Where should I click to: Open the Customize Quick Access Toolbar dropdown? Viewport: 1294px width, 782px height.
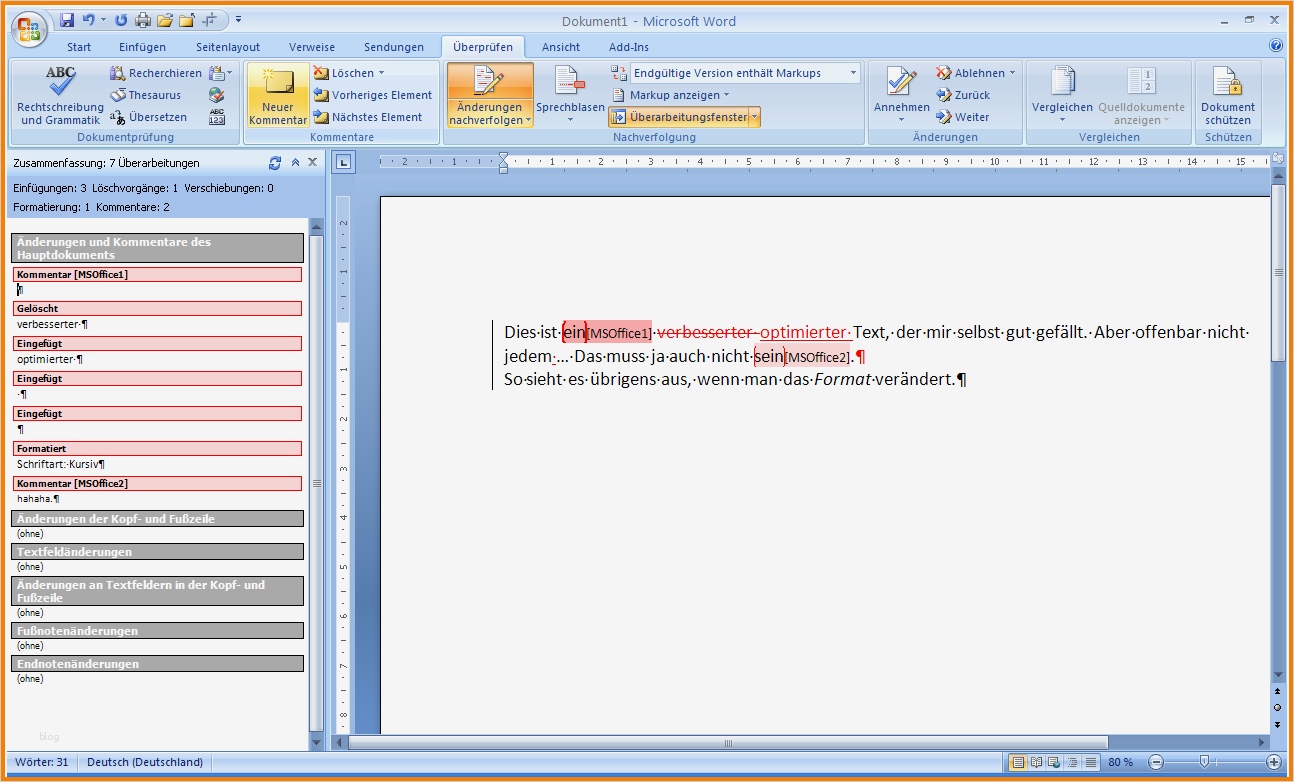tap(240, 20)
